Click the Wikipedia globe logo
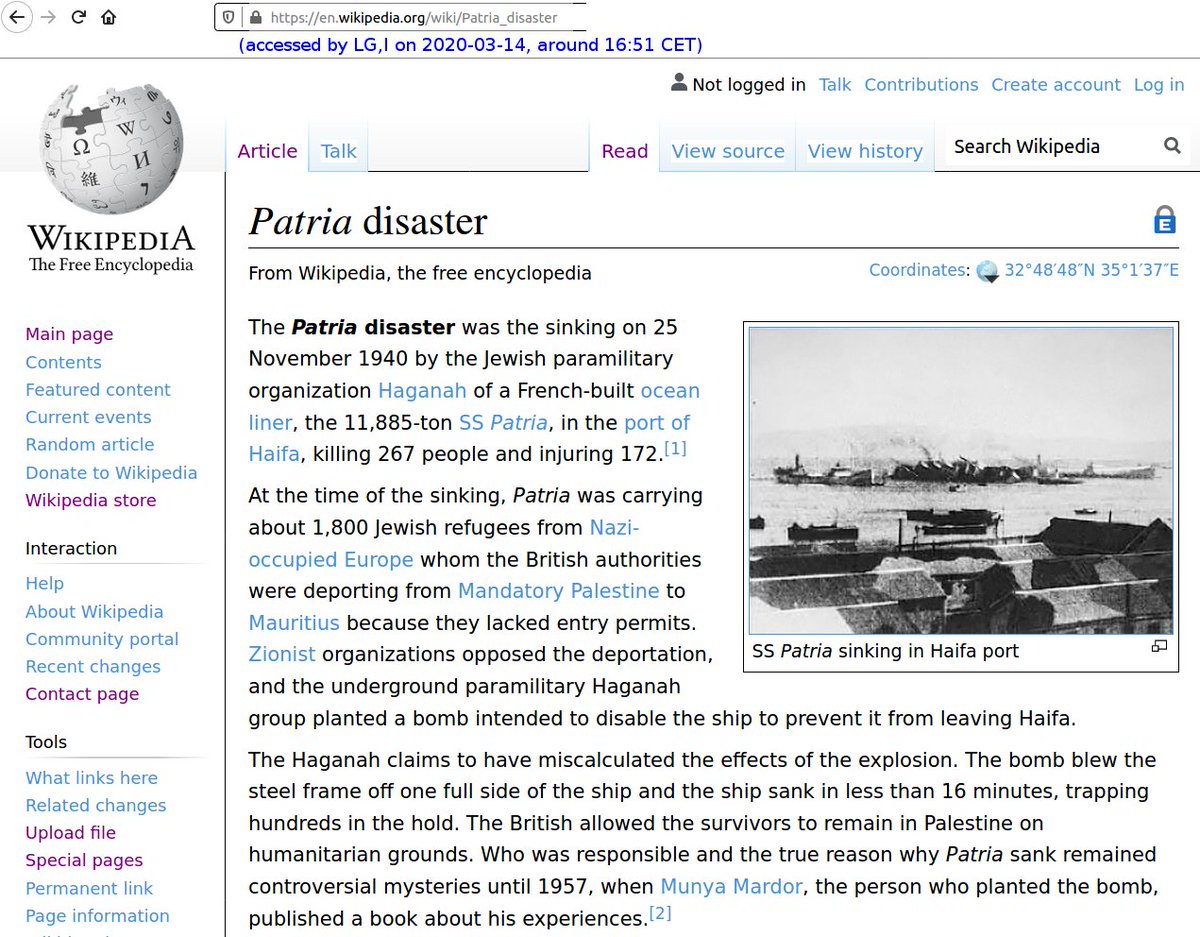 click(x=112, y=148)
